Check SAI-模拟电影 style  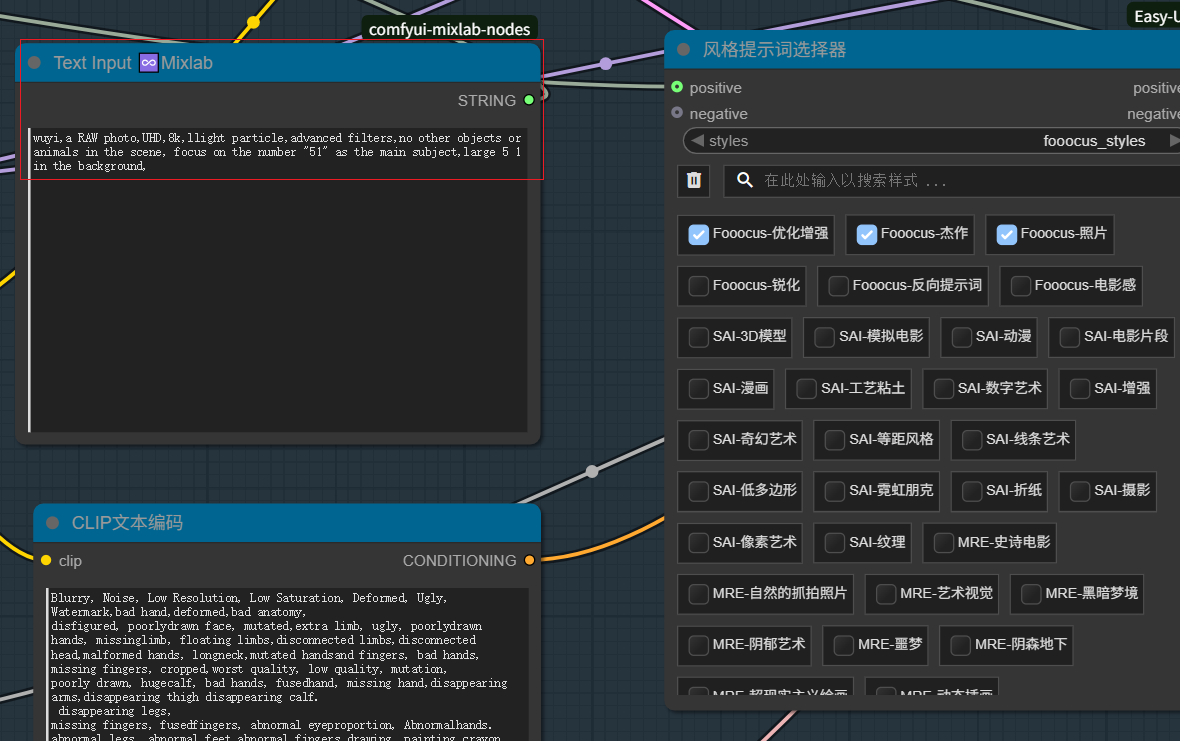(x=825, y=337)
